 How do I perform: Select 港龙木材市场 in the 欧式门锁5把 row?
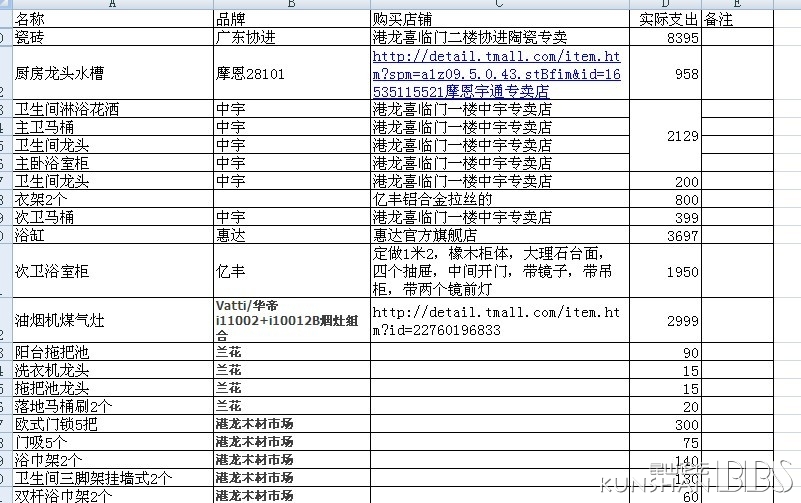click(x=292, y=424)
